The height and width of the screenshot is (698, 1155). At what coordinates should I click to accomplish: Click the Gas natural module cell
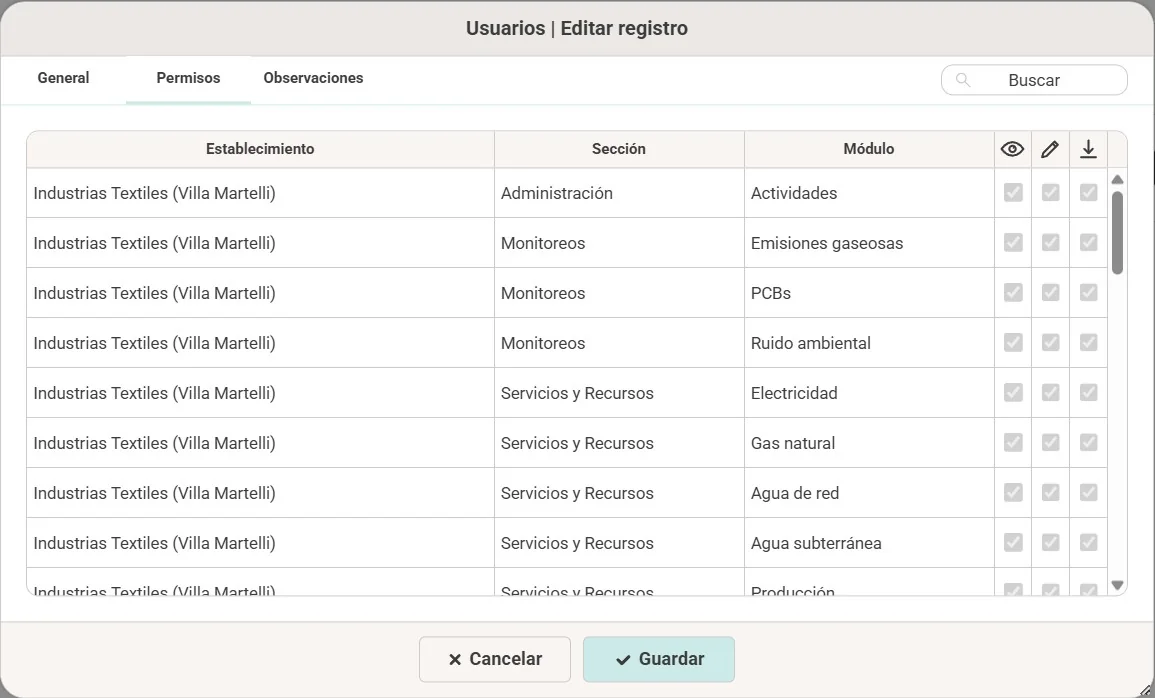[869, 443]
